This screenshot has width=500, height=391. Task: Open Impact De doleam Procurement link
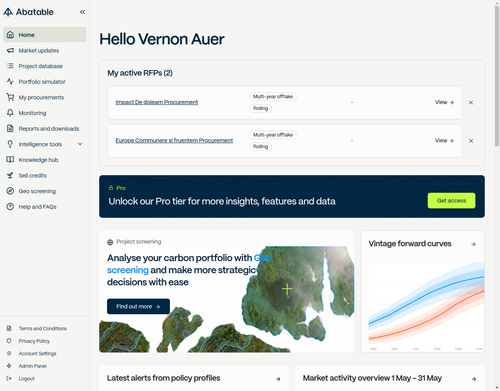point(157,102)
